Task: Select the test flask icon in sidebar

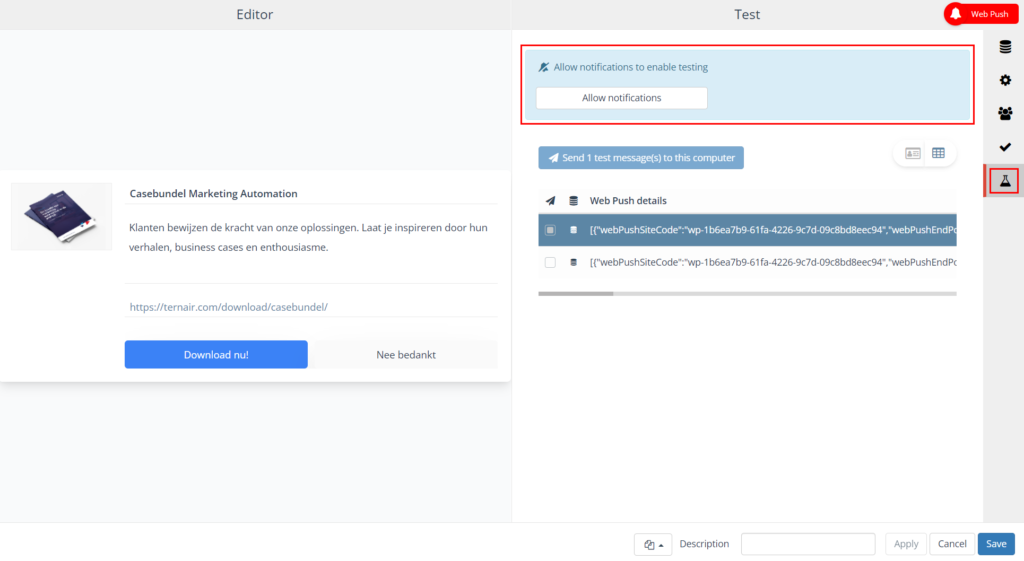Action: (x=1005, y=181)
